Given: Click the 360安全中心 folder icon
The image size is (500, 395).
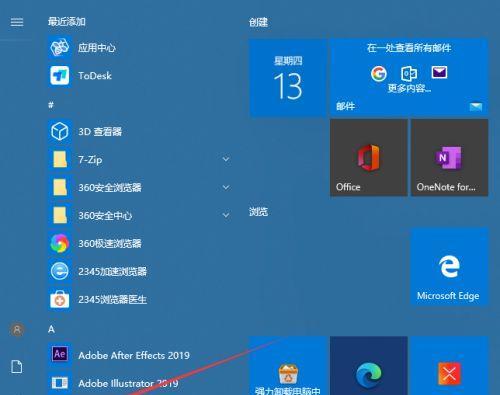Looking at the screenshot, I should point(60,215).
